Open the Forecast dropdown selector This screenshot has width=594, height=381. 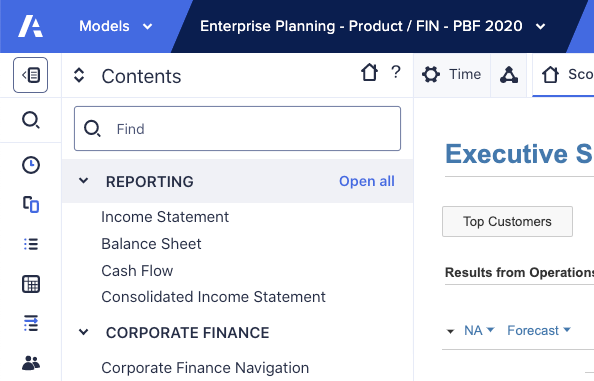click(x=539, y=330)
